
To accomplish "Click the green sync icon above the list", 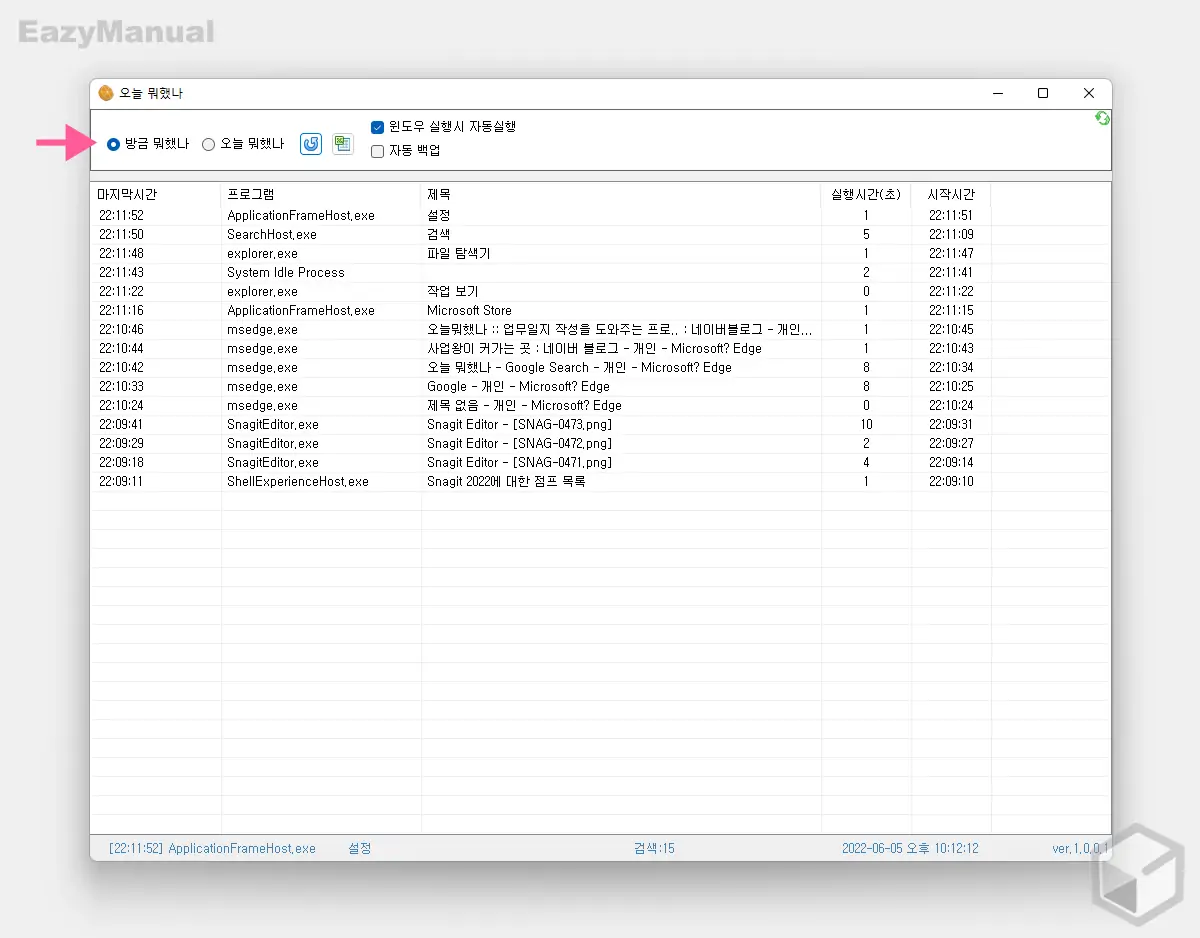I will [x=1101, y=117].
